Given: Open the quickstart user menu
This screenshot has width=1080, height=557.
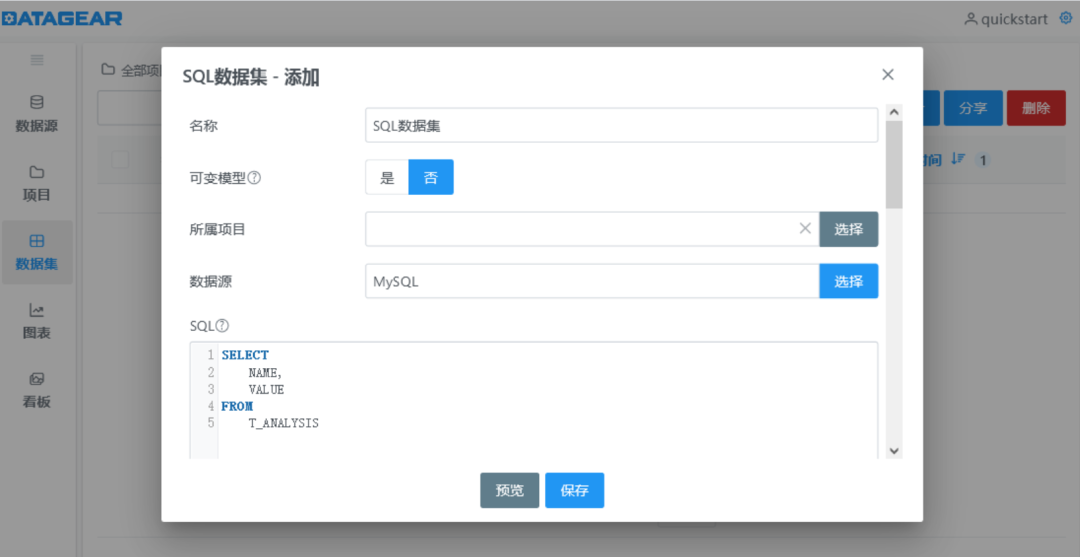Looking at the screenshot, I should click(1006, 18).
